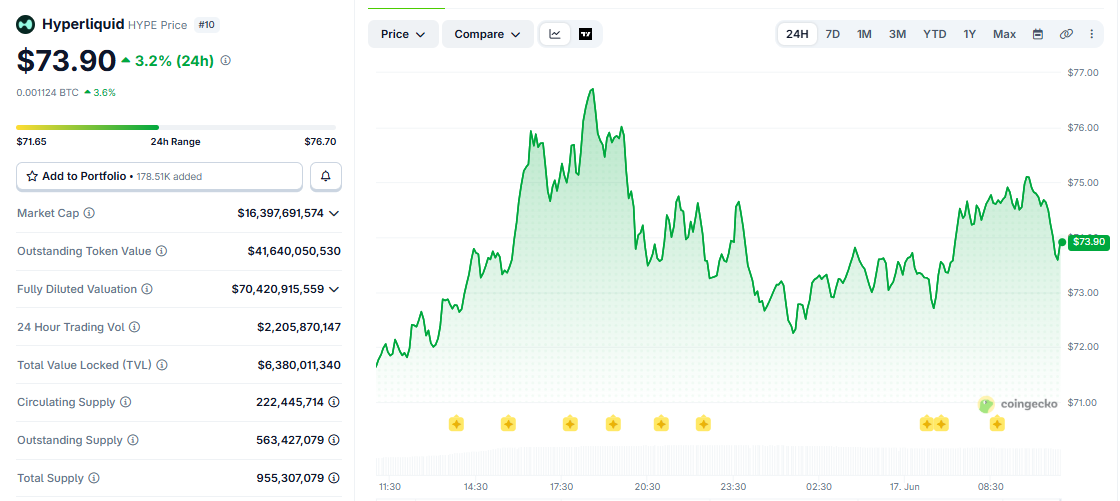
Task: Switch to TradingView chart view
Action: (x=586, y=34)
